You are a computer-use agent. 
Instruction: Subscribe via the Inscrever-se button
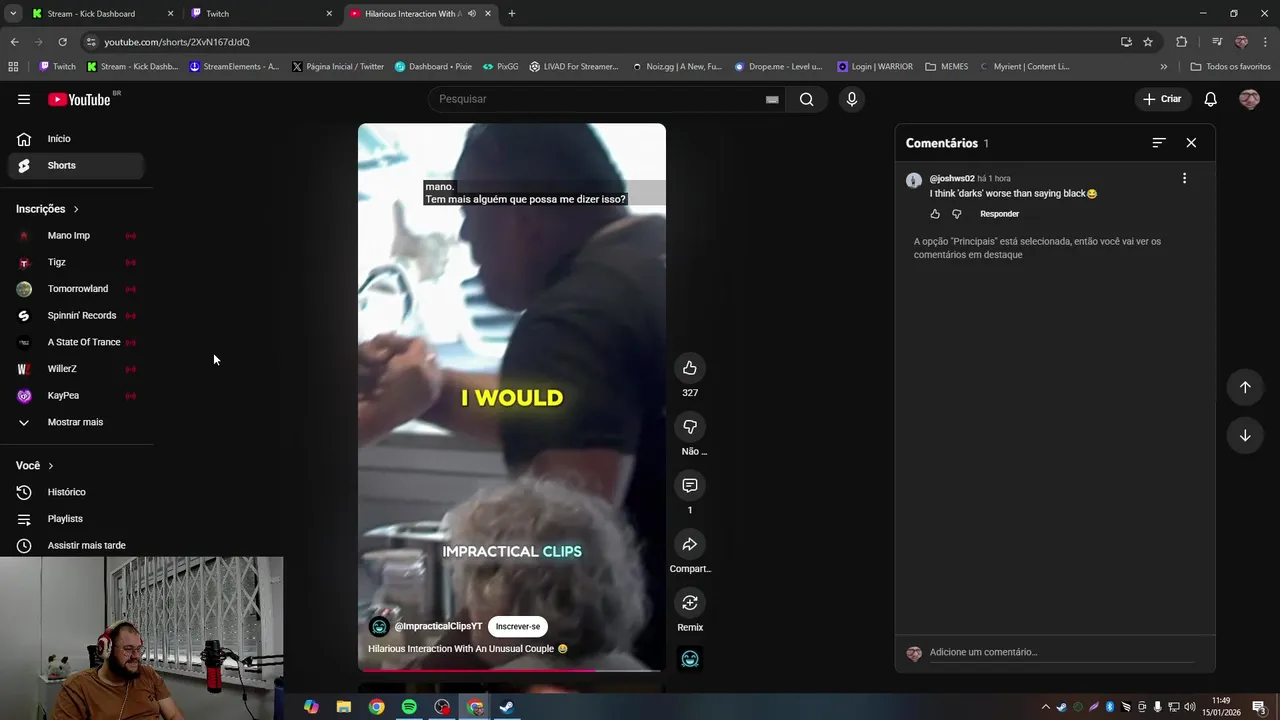point(518,627)
